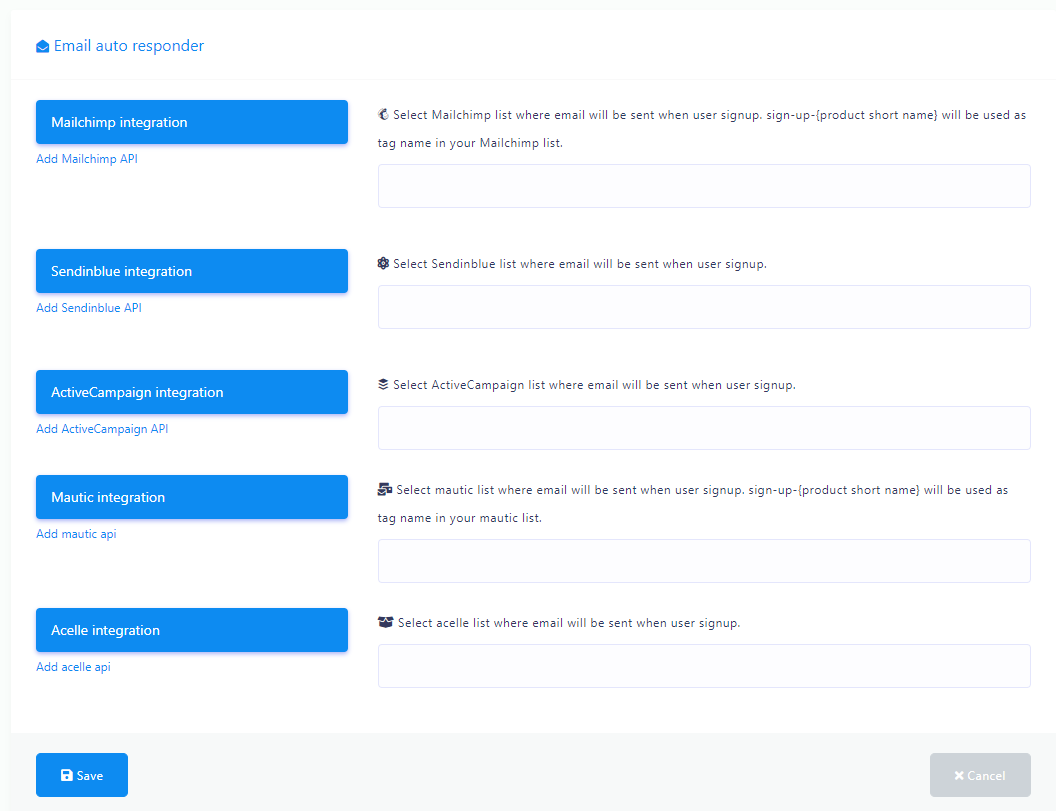1056x811 pixels.
Task: Open the Mailchimp list selection field
Action: (x=704, y=186)
